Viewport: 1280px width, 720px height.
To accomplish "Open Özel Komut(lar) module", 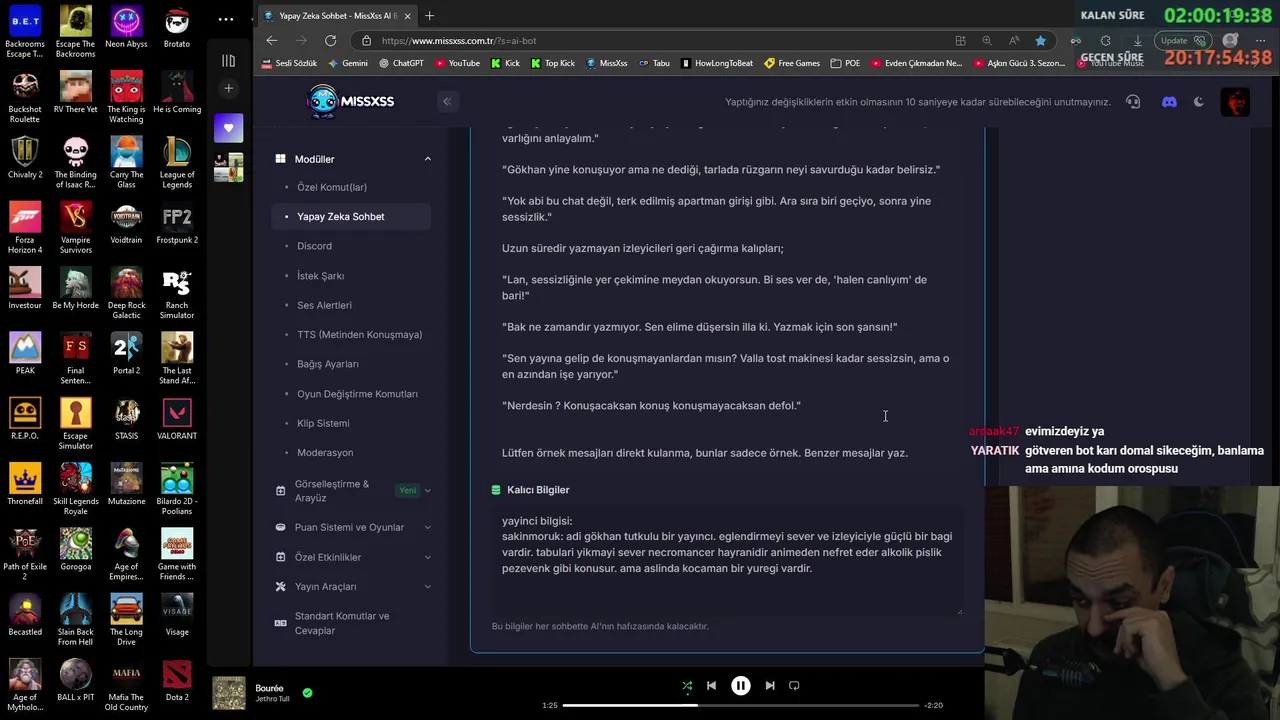I will click(332, 187).
